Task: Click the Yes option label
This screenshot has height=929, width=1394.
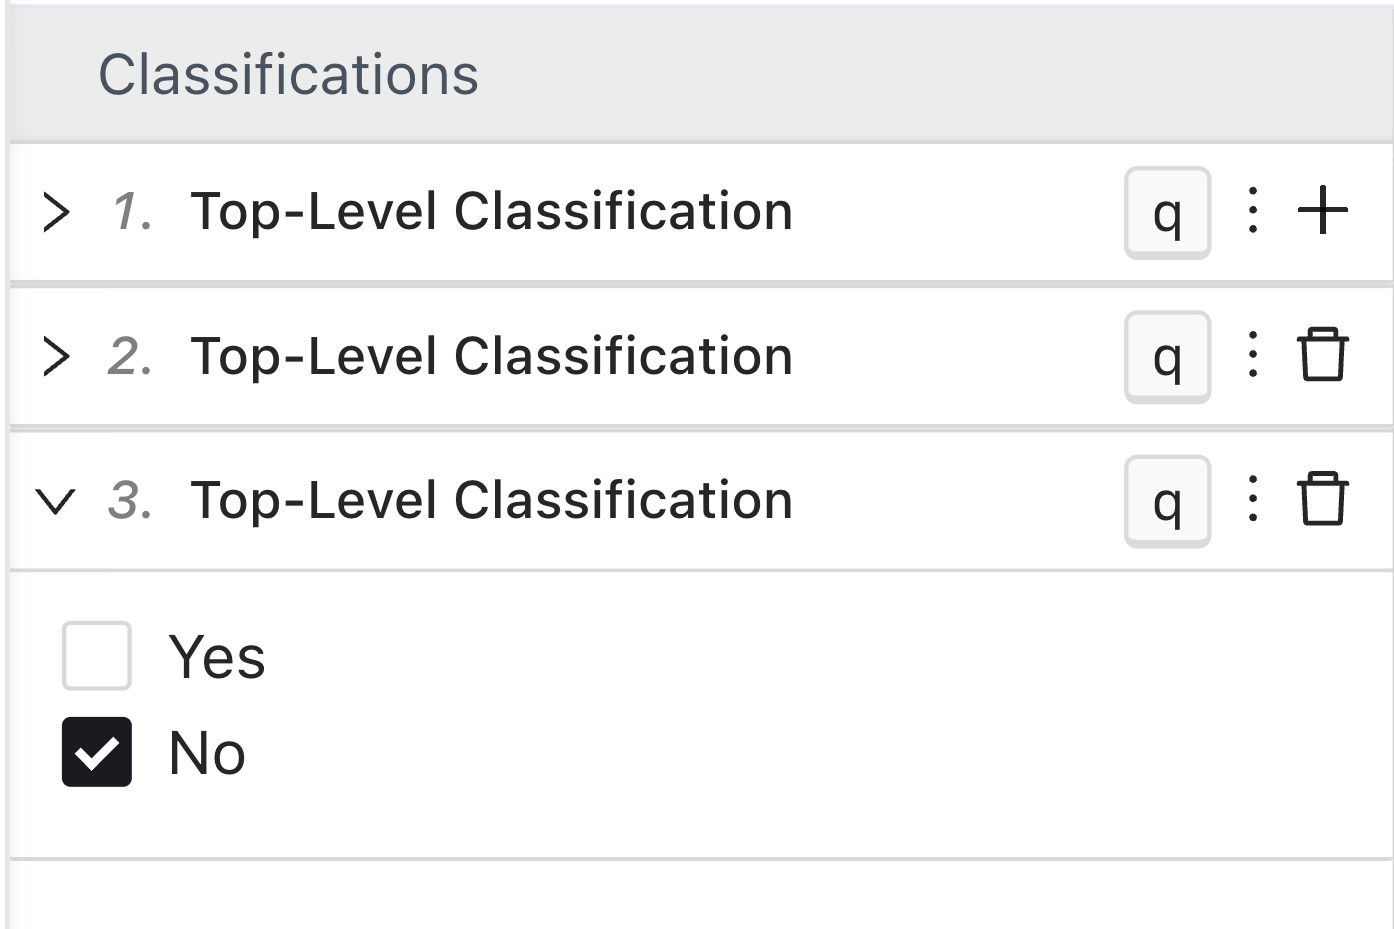Action: point(217,657)
